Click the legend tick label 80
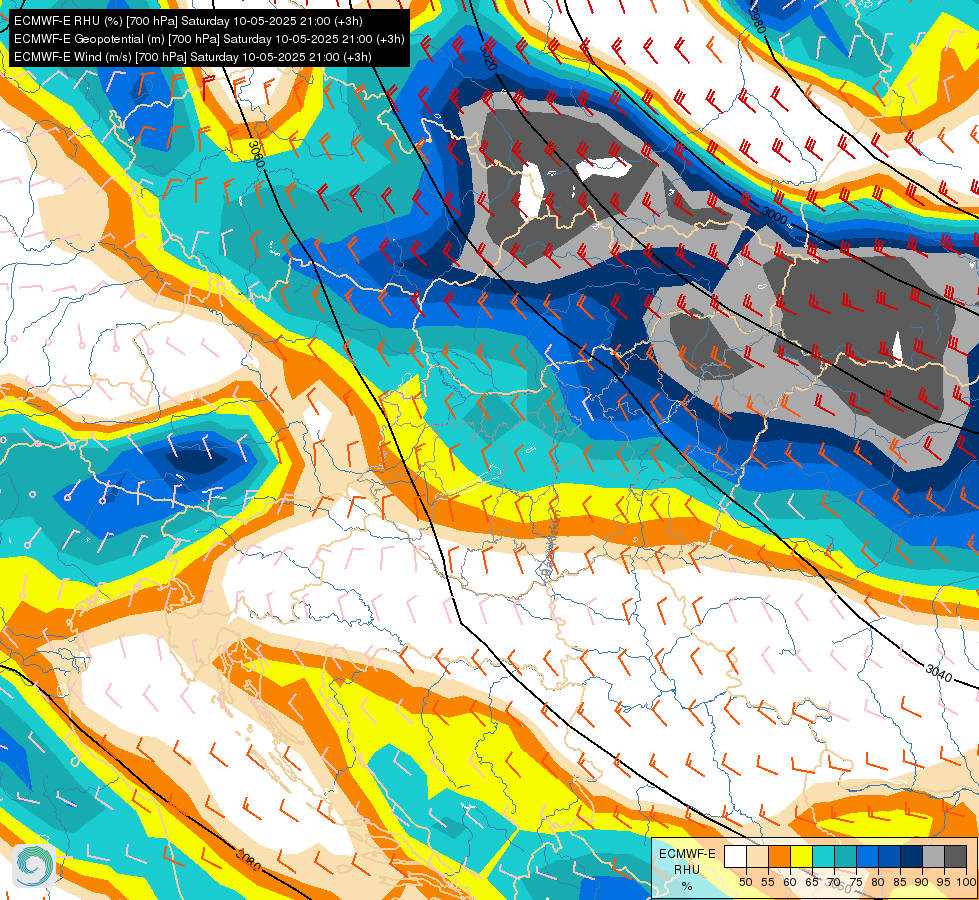Viewport: 979px width, 900px height. [878, 883]
